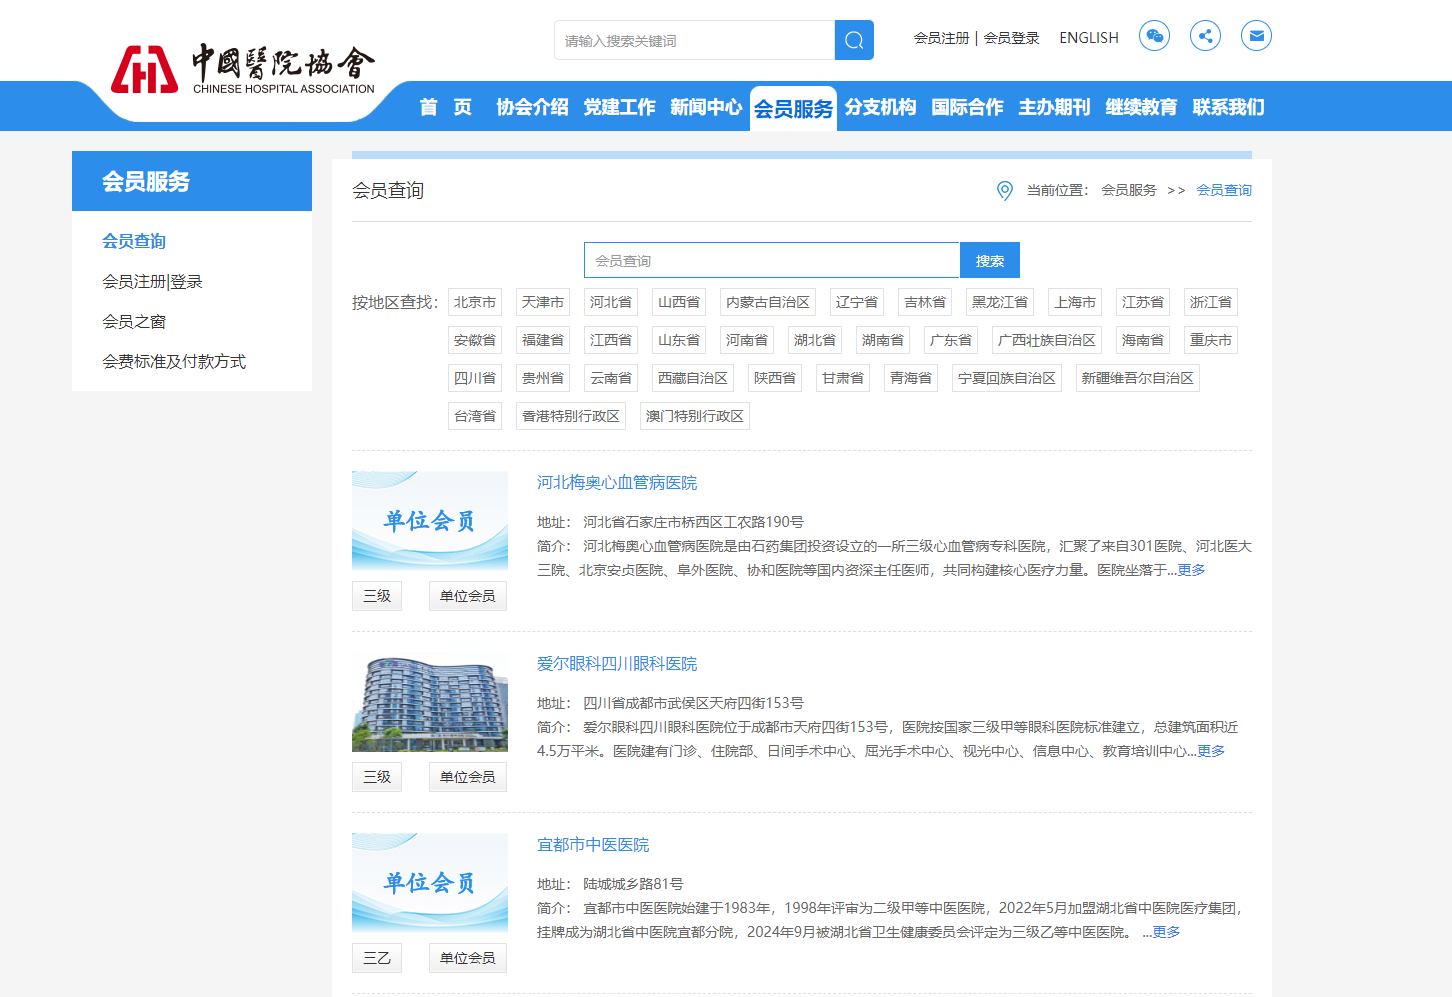Filter members by 内蒙古自治区
The width and height of the screenshot is (1452, 997).
pos(768,302)
